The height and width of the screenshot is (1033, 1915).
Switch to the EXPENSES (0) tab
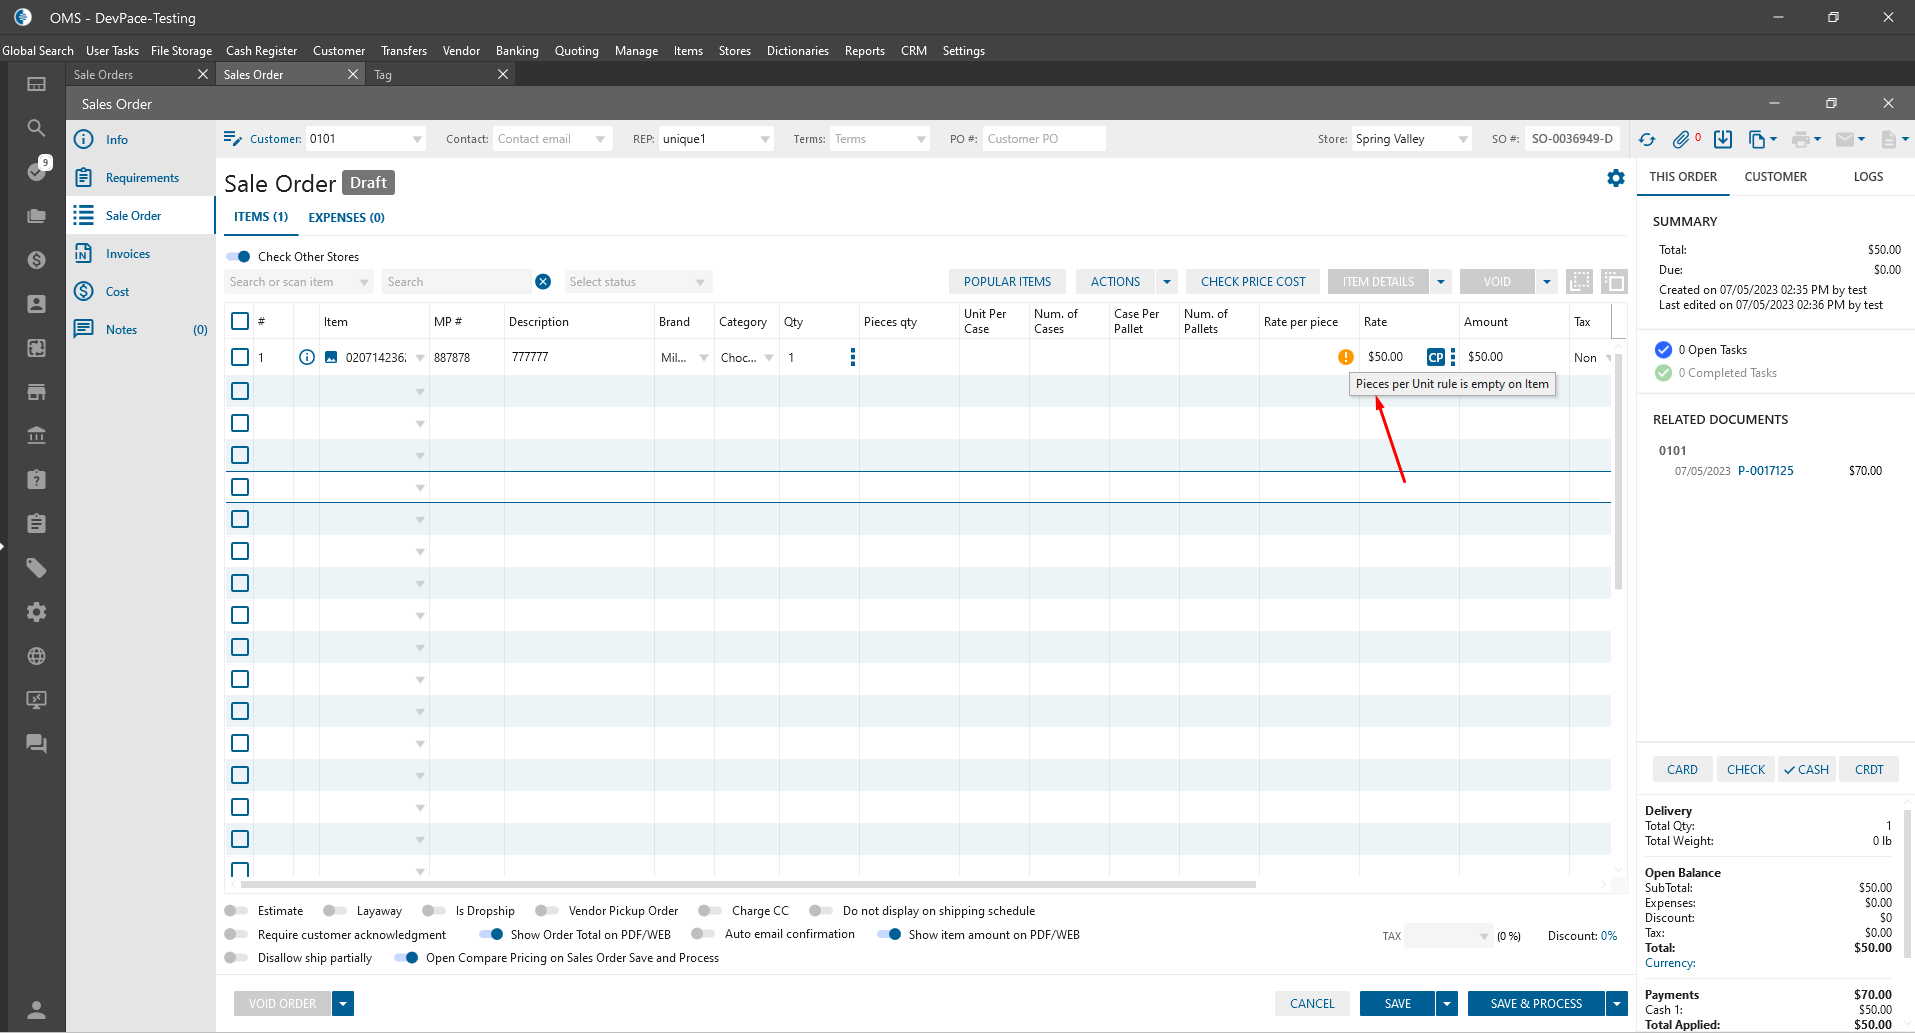(346, 218)
